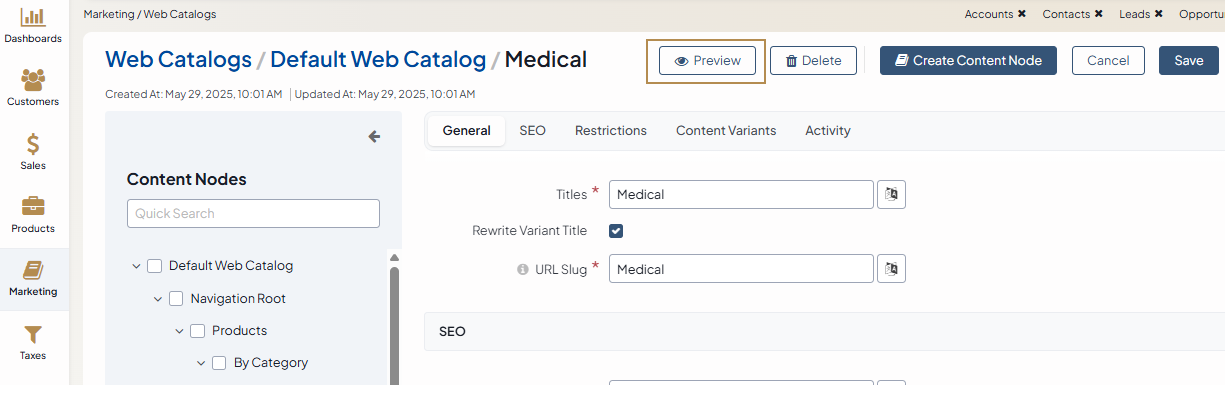
Task: Open the Taxes funnel icon
Action: pyautogui.click(x=33, y=334)
